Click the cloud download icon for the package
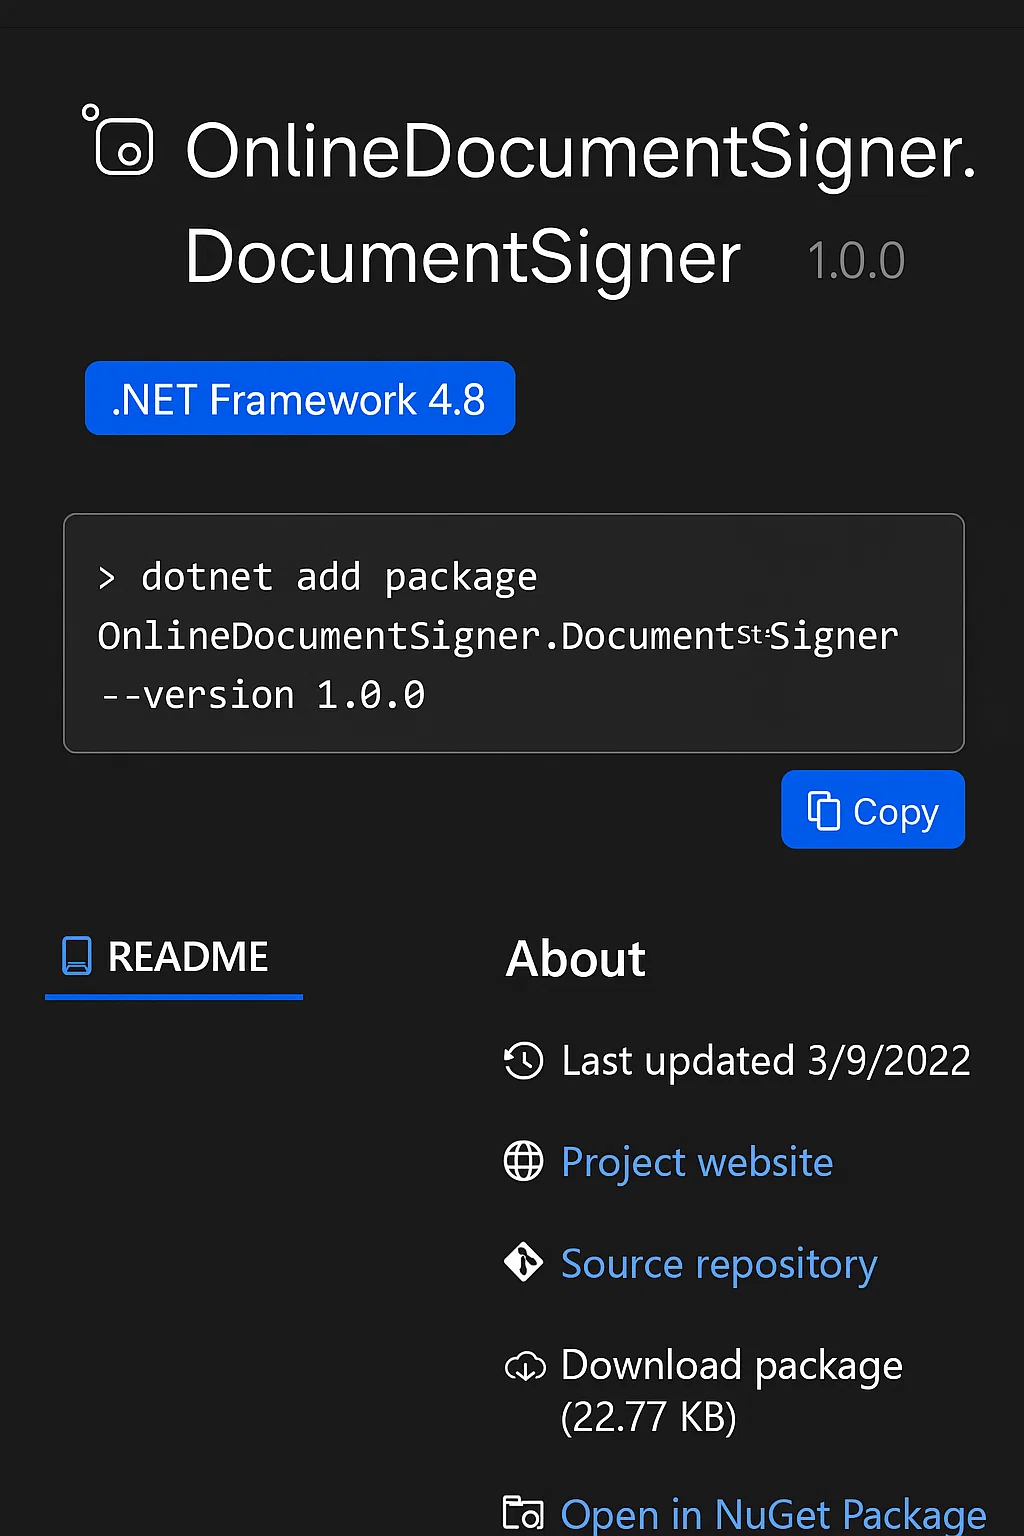The width and height of the screenshot is (1024, 1536). coord(524,1366)
